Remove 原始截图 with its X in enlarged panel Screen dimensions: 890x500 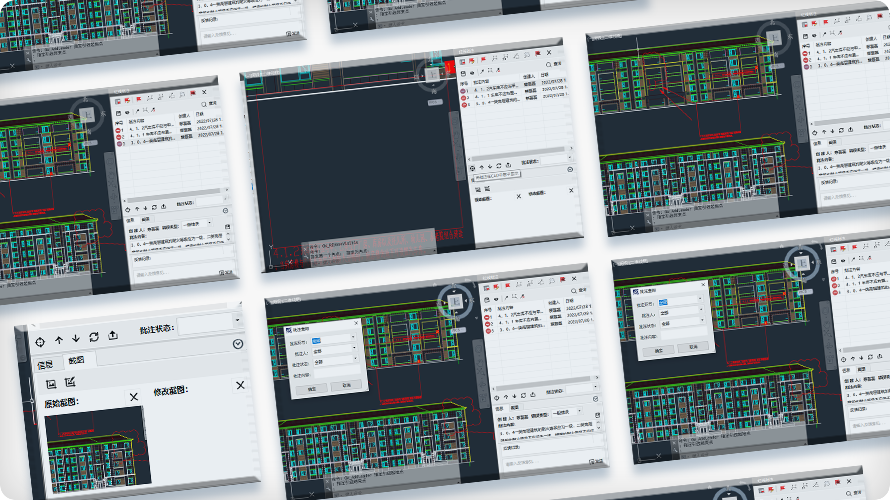click(133, 397)
